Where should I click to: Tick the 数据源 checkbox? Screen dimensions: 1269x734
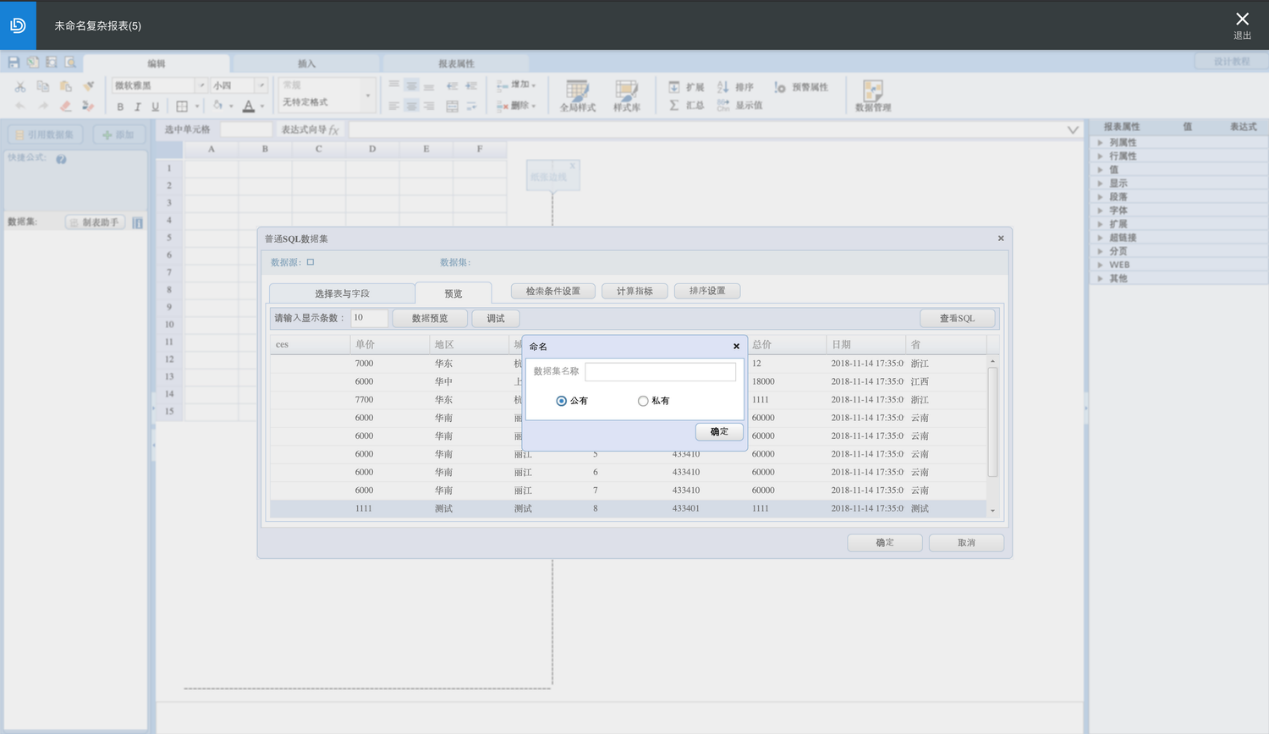(310, 263)
